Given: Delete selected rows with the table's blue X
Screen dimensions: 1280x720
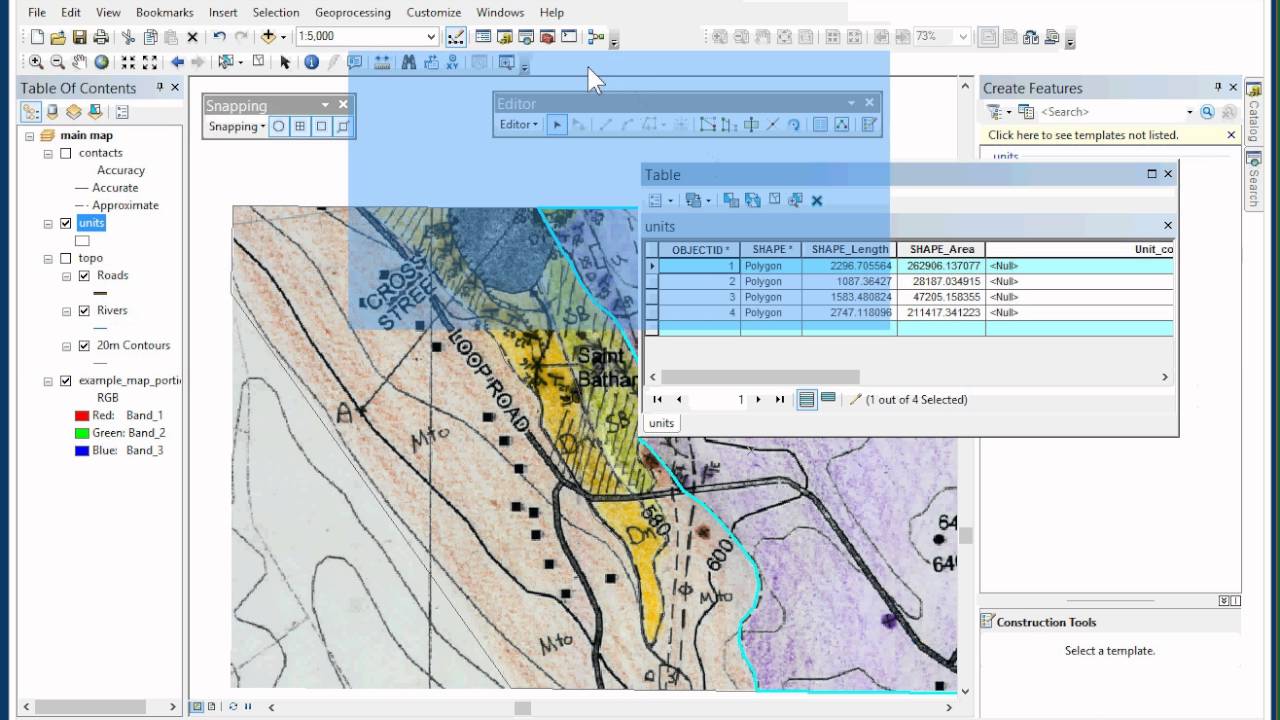Looking at the screenshot, I should (x=817, y=200).
